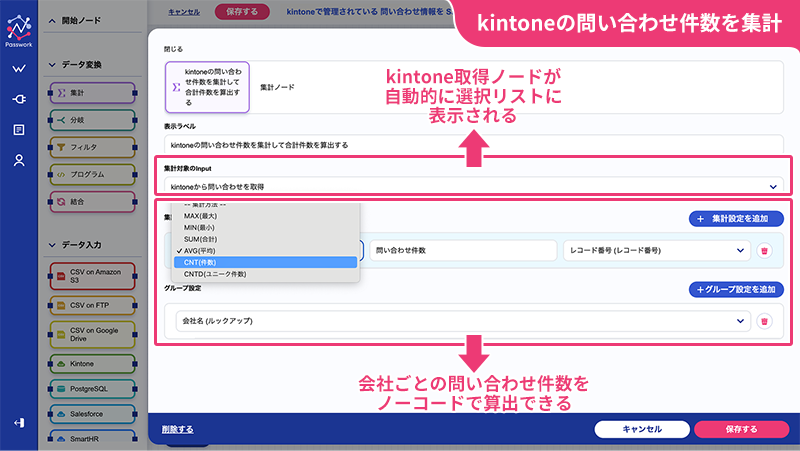
Task: Click the 閉じる close link
Action: (173, 49)
